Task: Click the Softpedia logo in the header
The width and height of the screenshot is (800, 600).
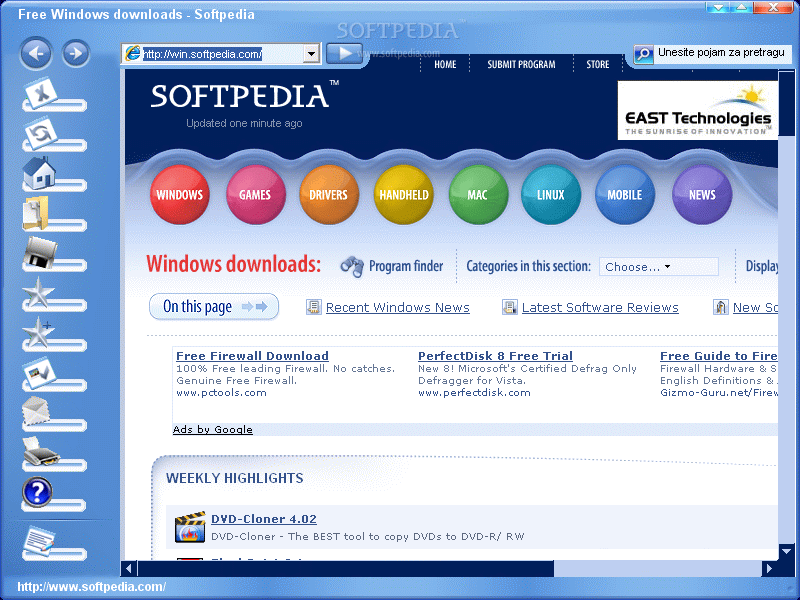Action: coord(244,95)
